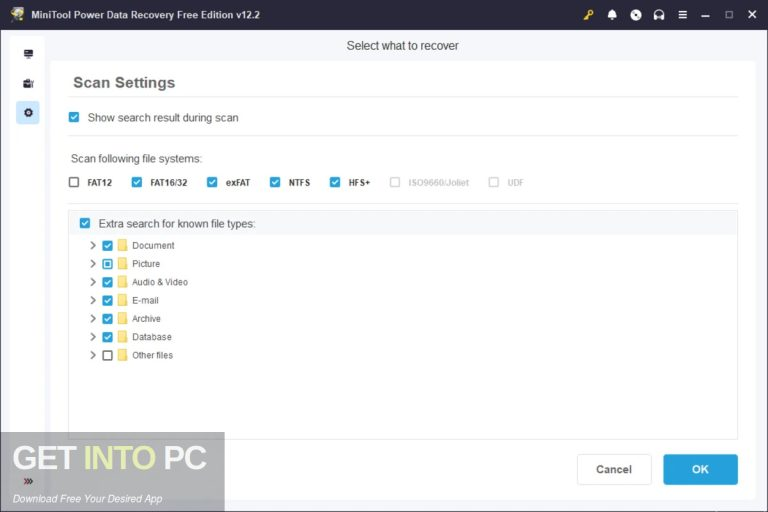Uncheck Audio & Video file type checkbox
This screenshot has width=768, height=512.
click(x=107, y=282)
